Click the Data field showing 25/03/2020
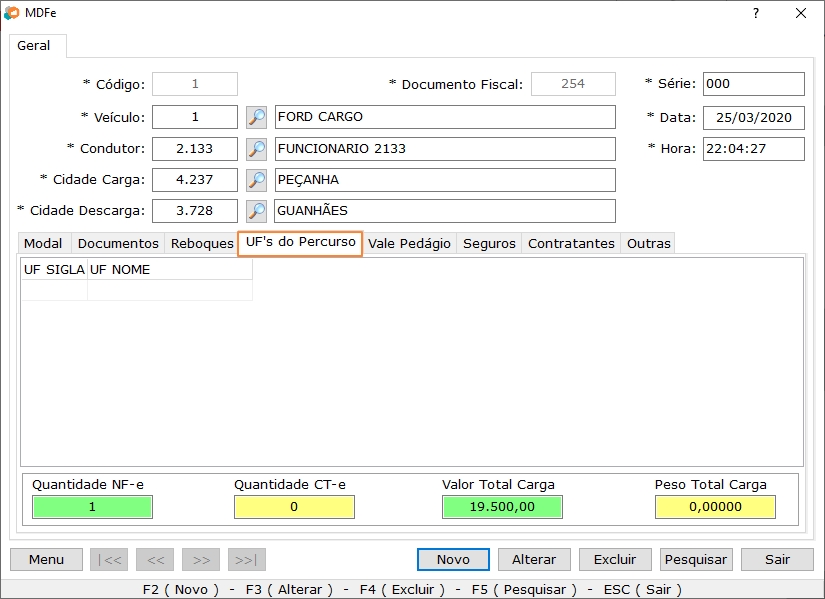Viewport: 825px width, 599px height. pos(753,118)
